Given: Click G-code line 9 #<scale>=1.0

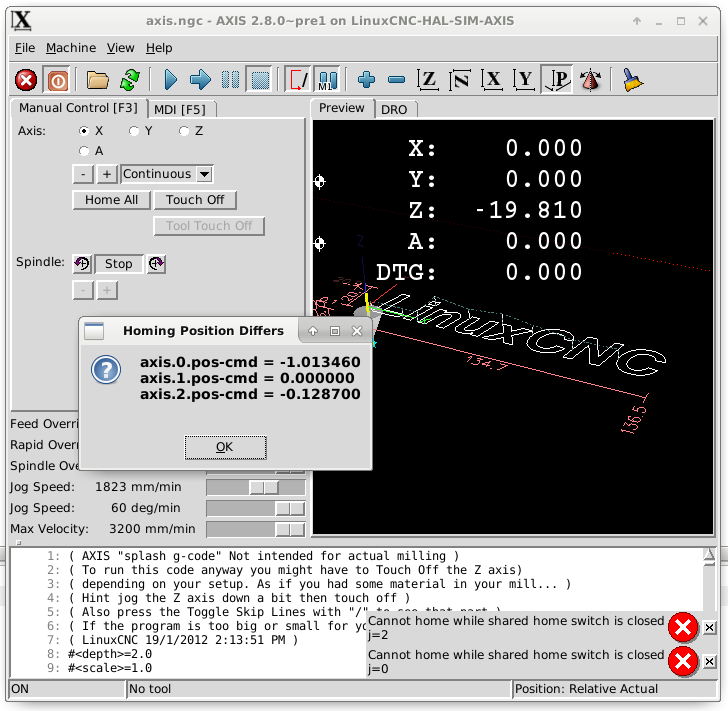Looking at the screenshot, I should click(x=110, y=668).
